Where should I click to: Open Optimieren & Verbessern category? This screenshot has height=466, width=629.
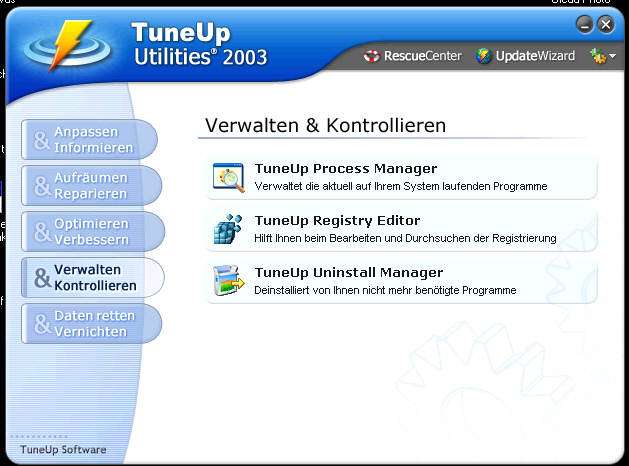coord(93,232)
